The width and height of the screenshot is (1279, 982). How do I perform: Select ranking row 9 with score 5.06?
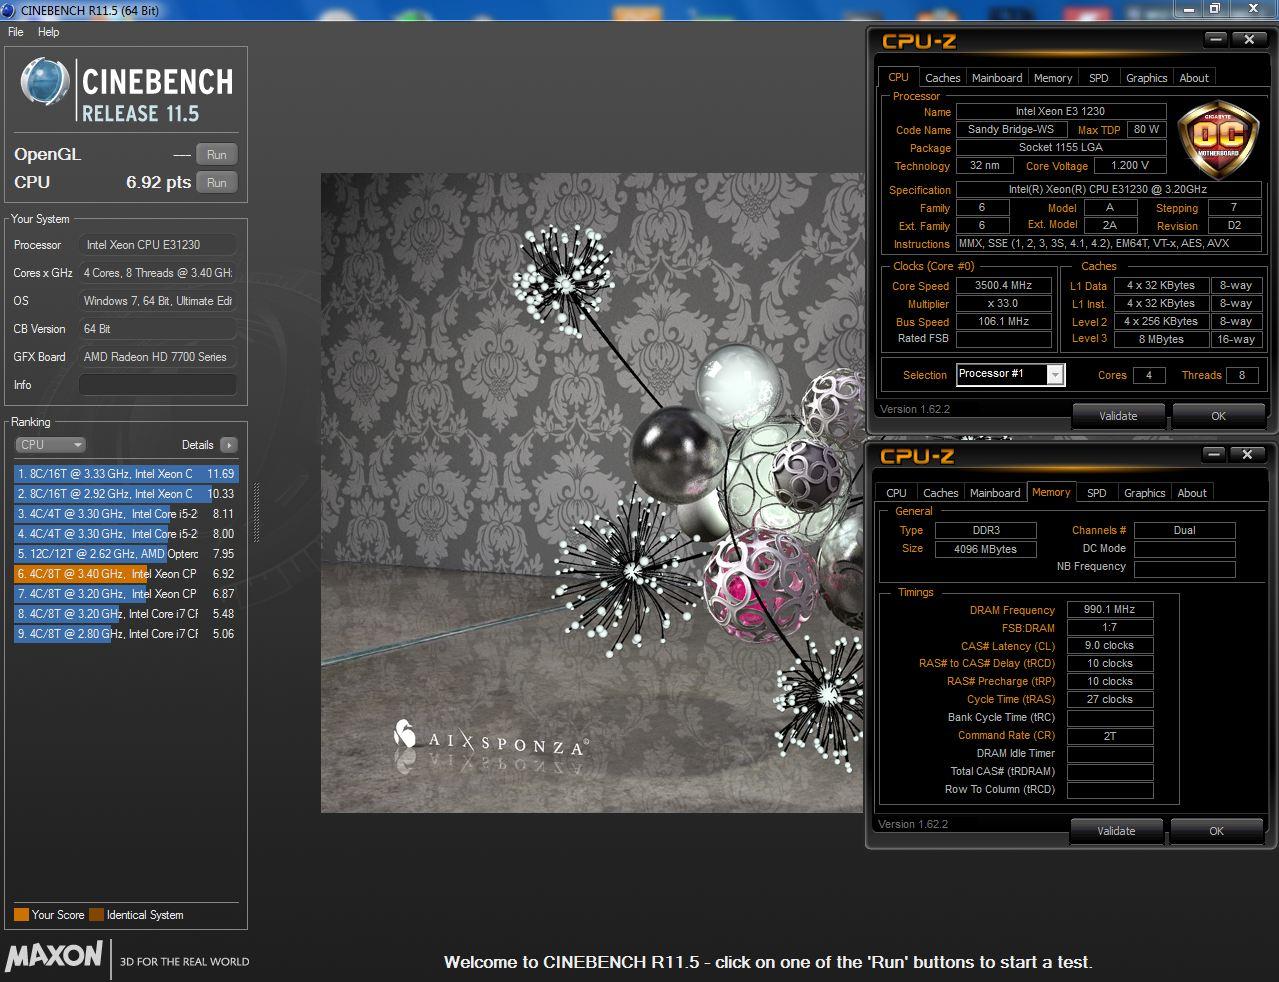pyautogui.click(x=126, y=634)
